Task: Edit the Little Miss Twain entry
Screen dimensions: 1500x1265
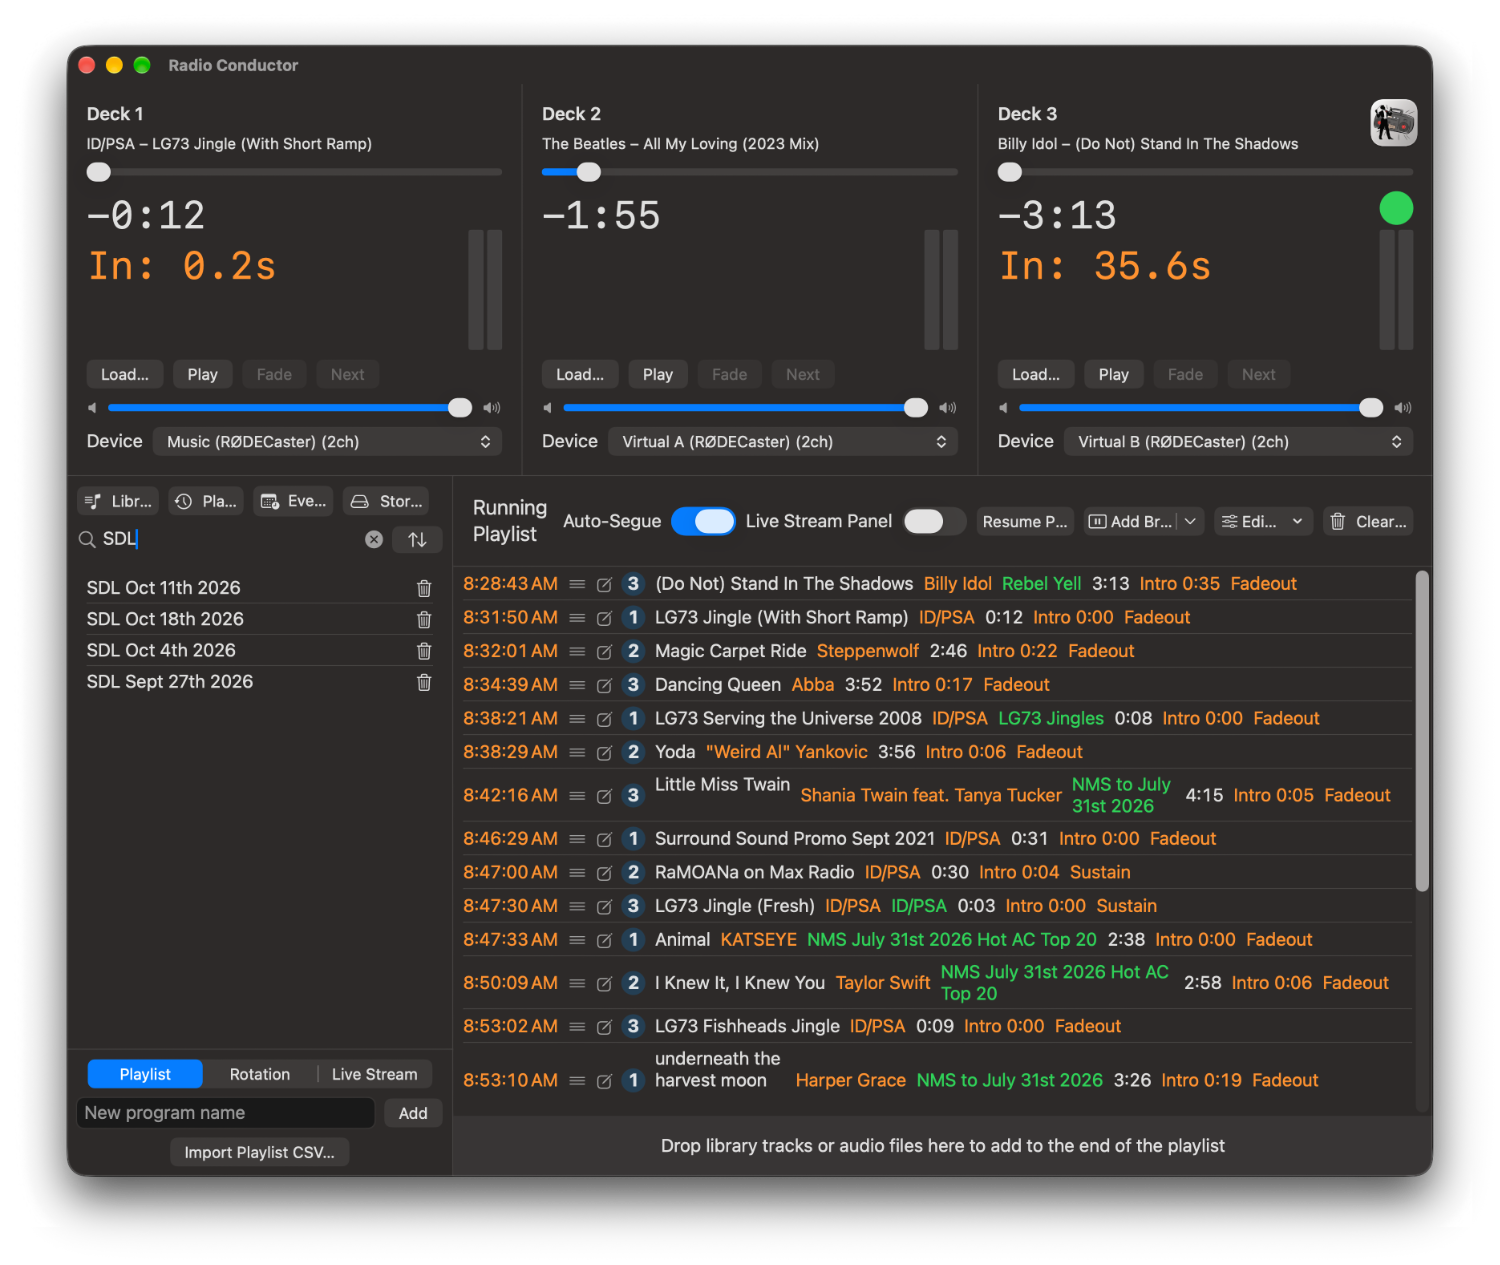Action: pos(604,796)
